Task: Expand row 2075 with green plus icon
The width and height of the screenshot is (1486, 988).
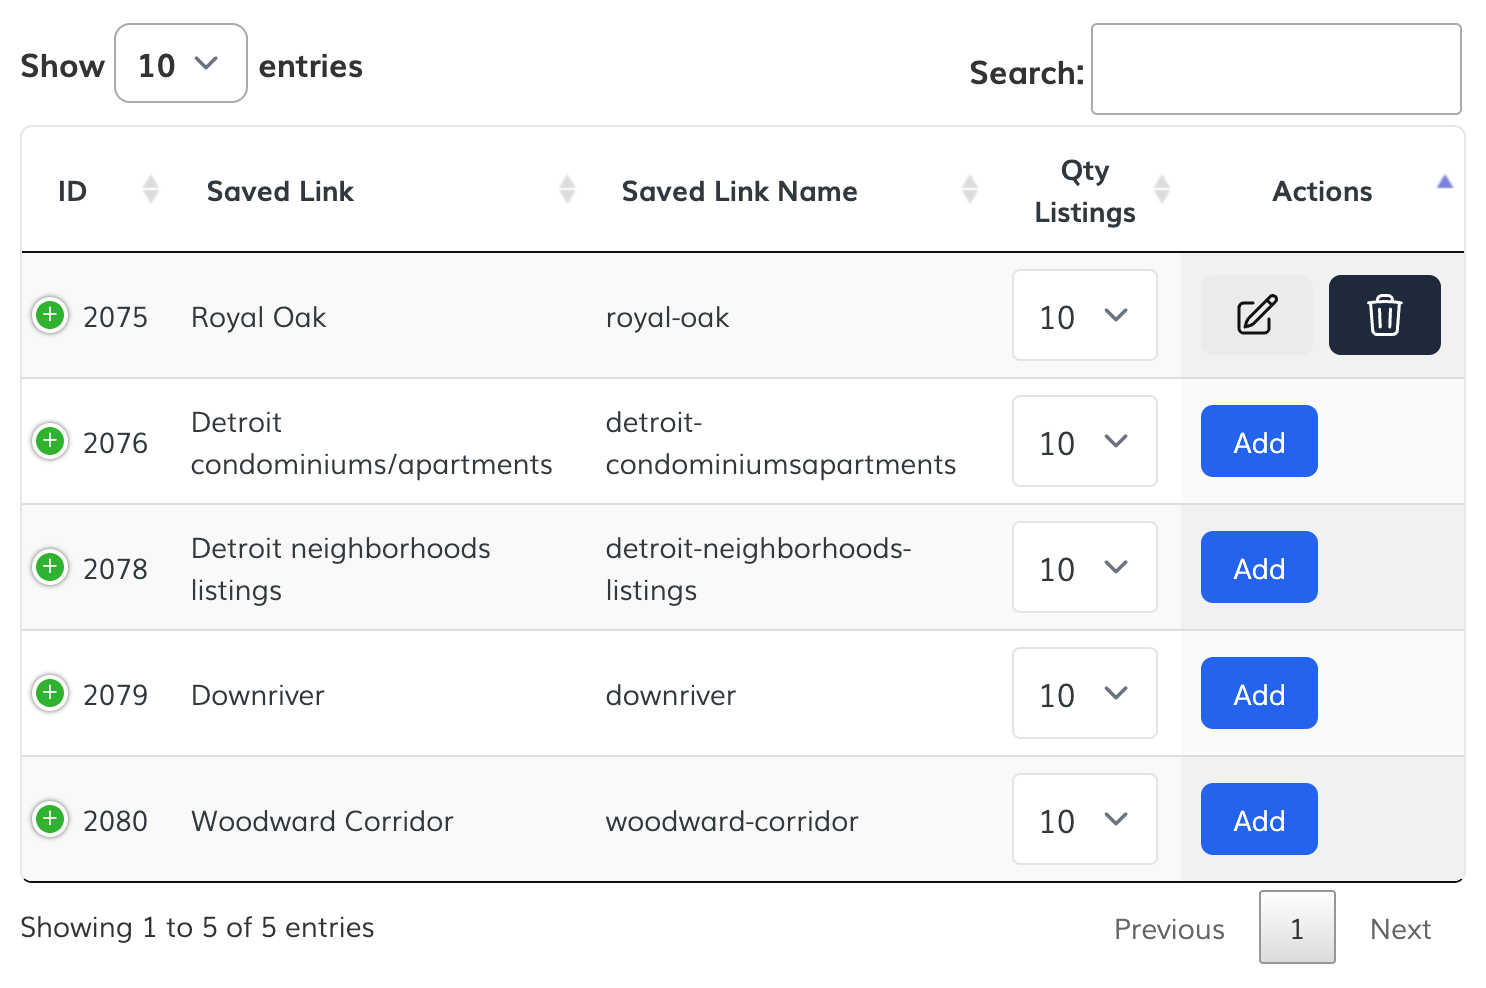Action: pyautogui.click(x=50, y=315)
